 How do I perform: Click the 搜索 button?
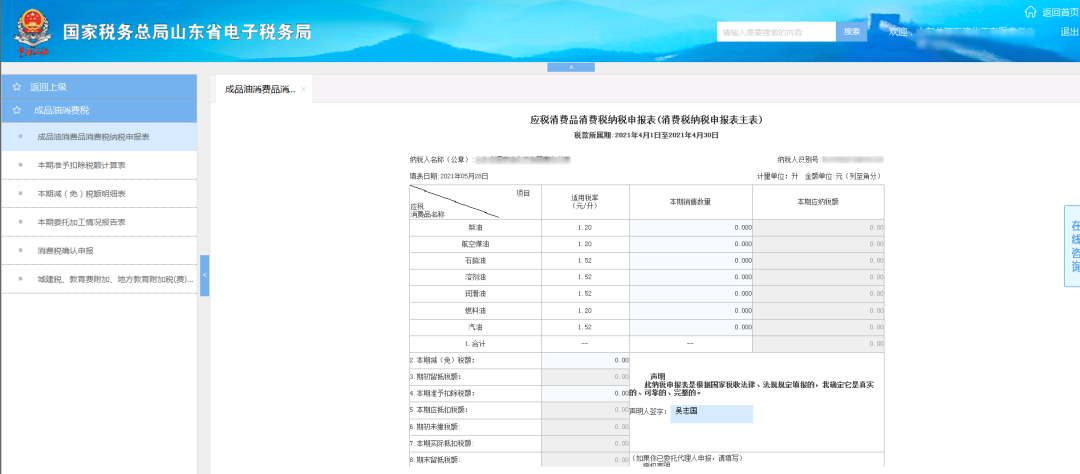pyautogui.click(x=852, y=32)
